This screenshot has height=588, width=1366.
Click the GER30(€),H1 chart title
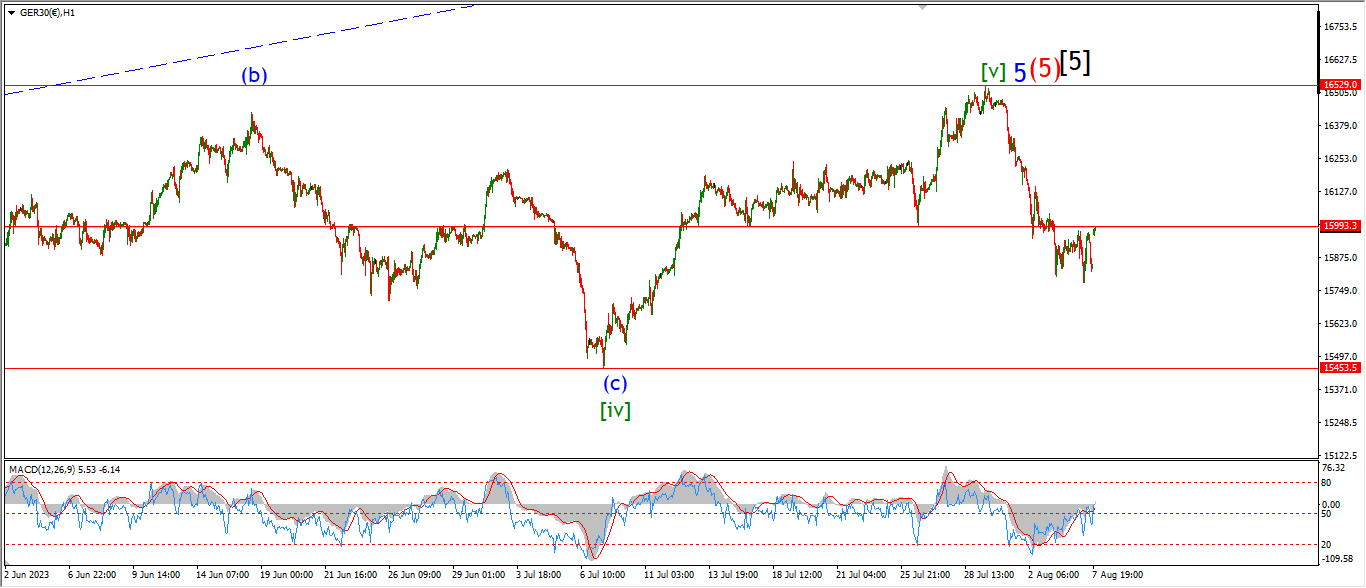pyautogui.click(x=46, y=13)
